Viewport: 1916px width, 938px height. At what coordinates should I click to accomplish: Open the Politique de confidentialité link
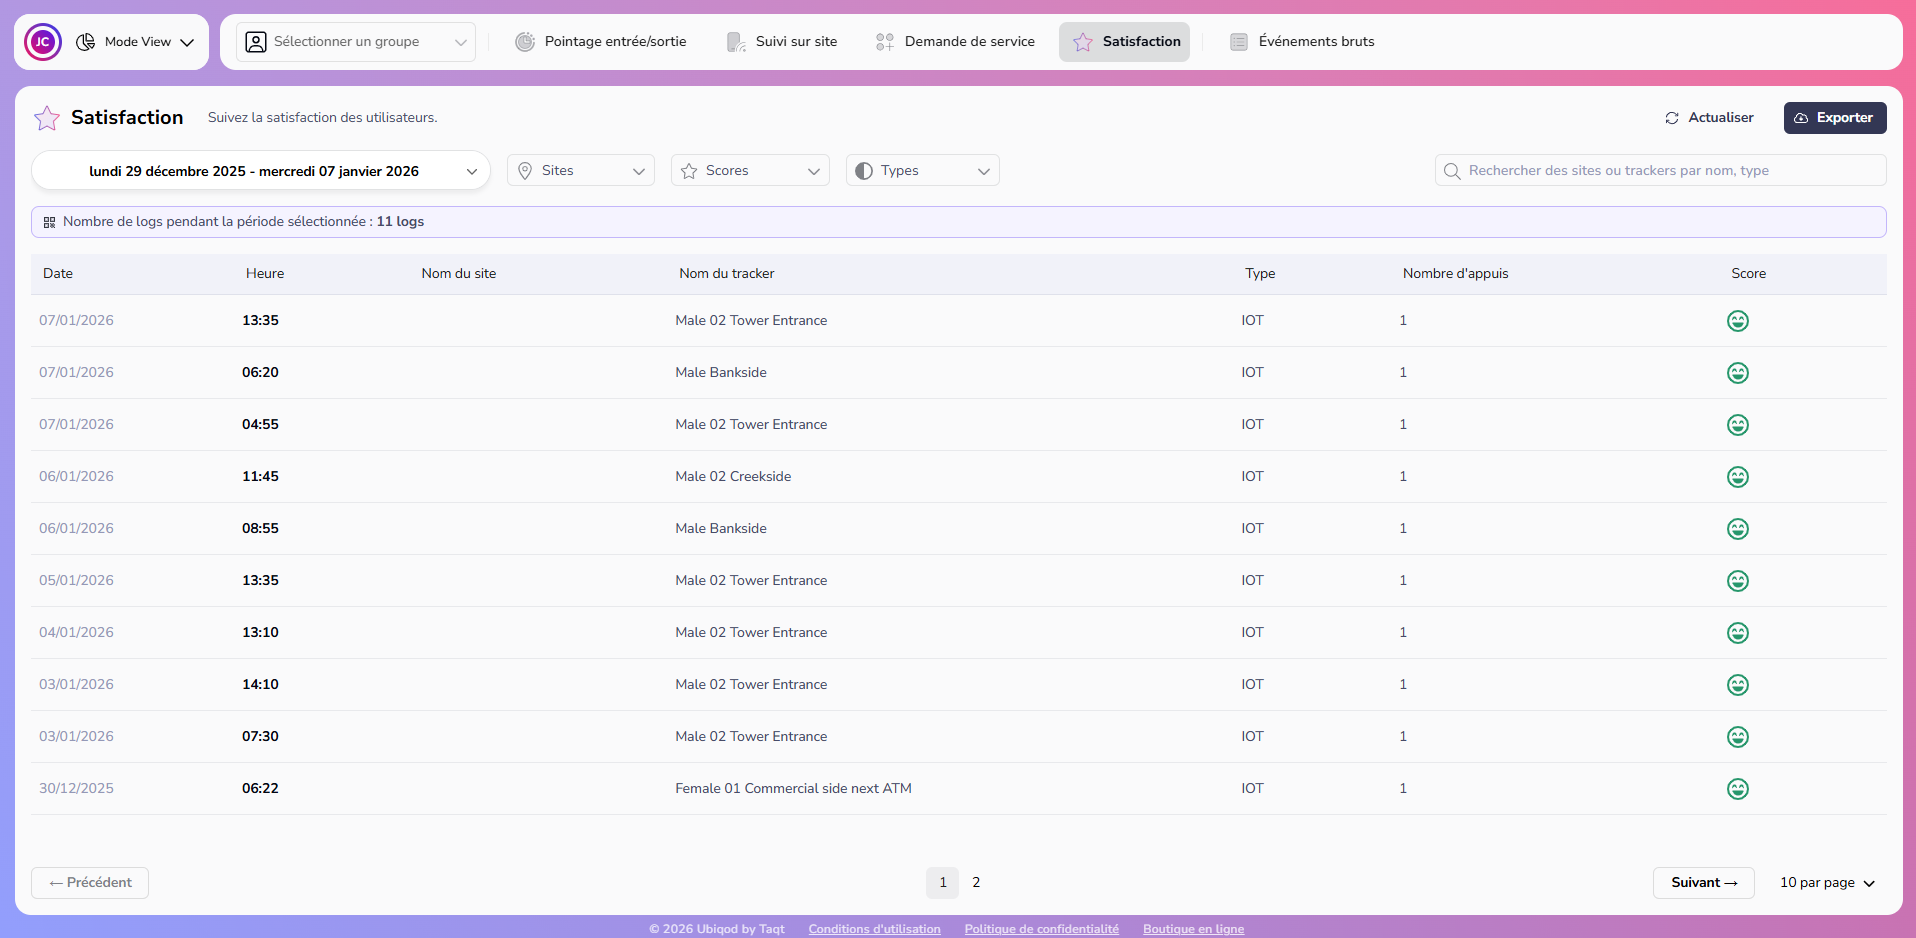click(1041, 928)
